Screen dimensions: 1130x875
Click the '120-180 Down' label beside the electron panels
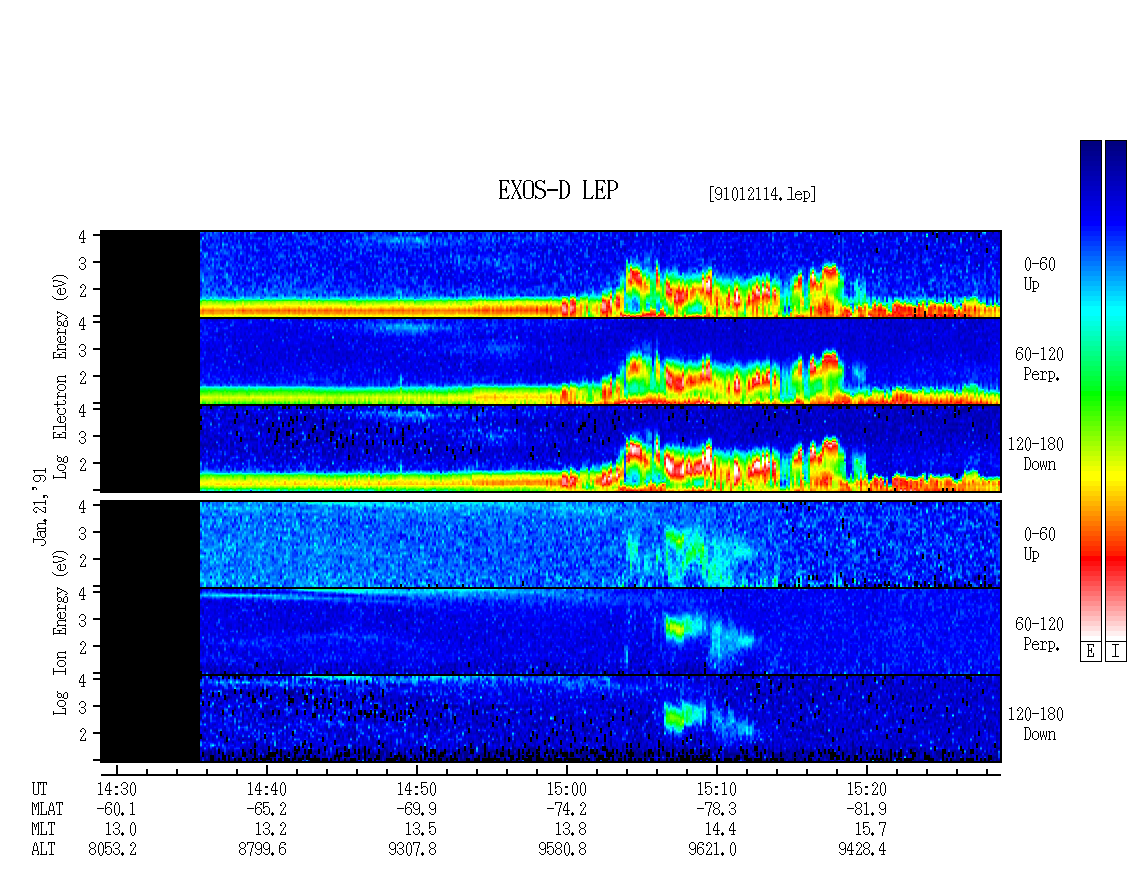point(1036,454)
